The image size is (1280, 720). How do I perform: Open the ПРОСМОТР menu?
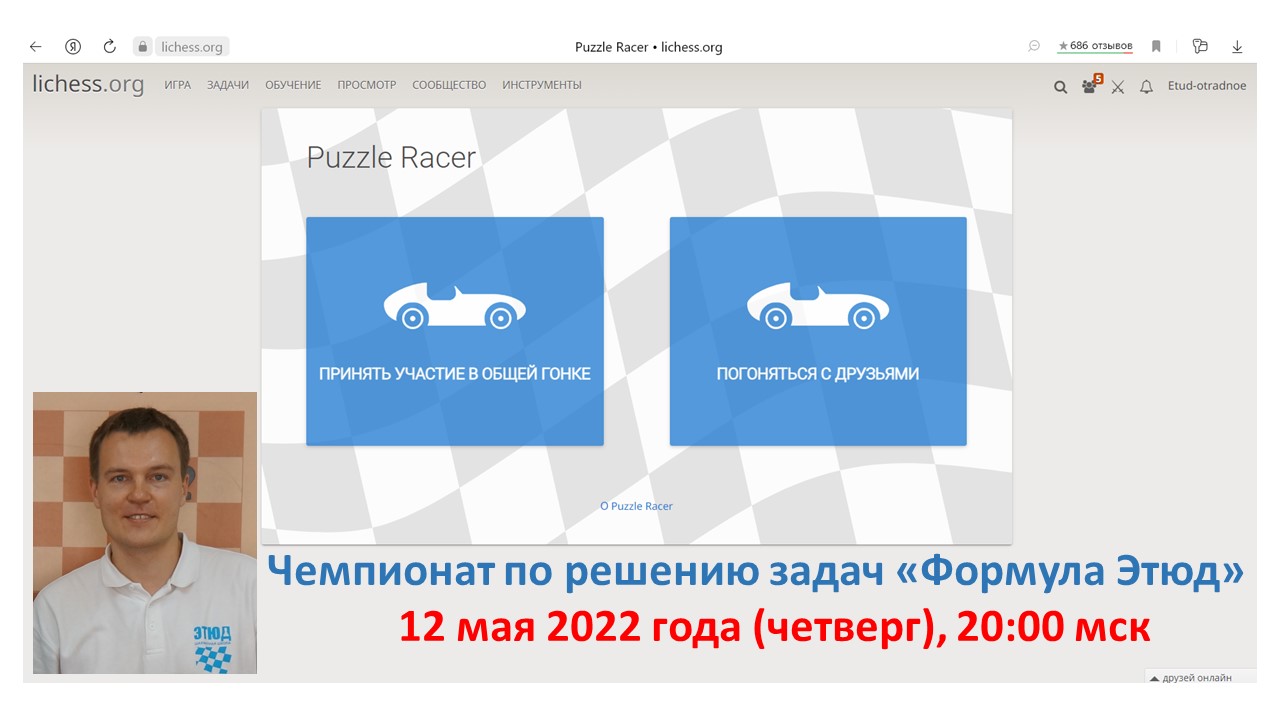[x=367, y=86]
